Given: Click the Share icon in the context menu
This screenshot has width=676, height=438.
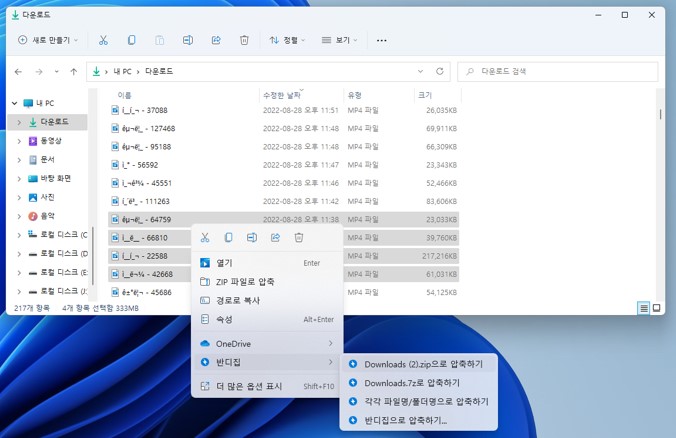Looking at the screenshot, I should [275, 238].
